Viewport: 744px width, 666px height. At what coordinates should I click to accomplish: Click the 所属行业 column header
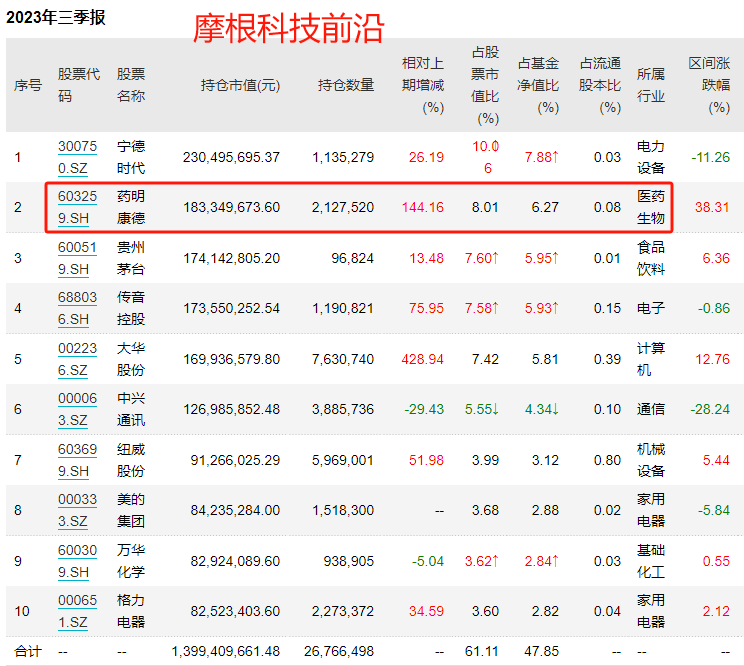(651, 85)
